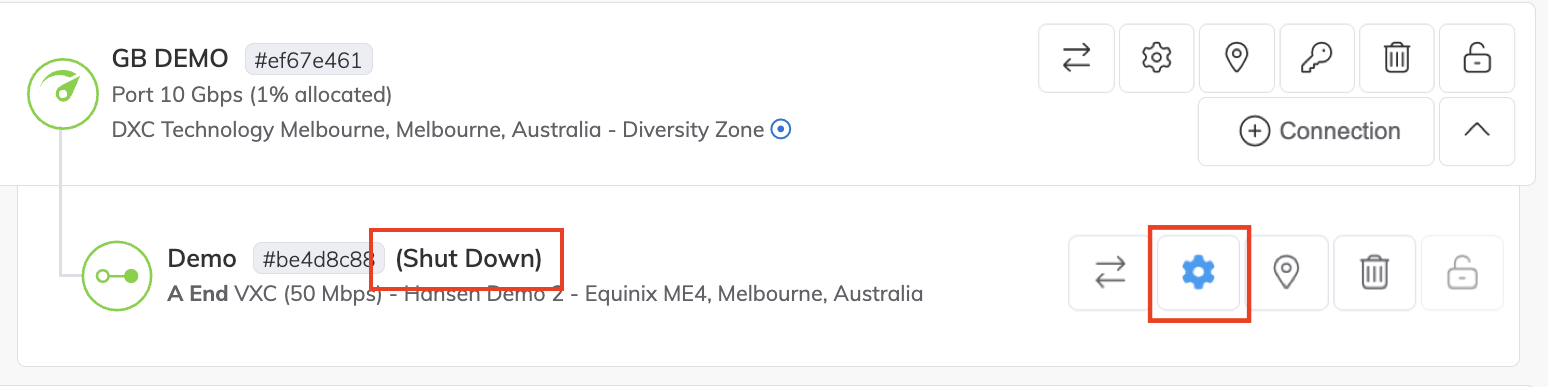Click the blue Diversity Zone indicator
Image resolution: width=1548 pixels, height=387 pixels.
click(782, 129)
